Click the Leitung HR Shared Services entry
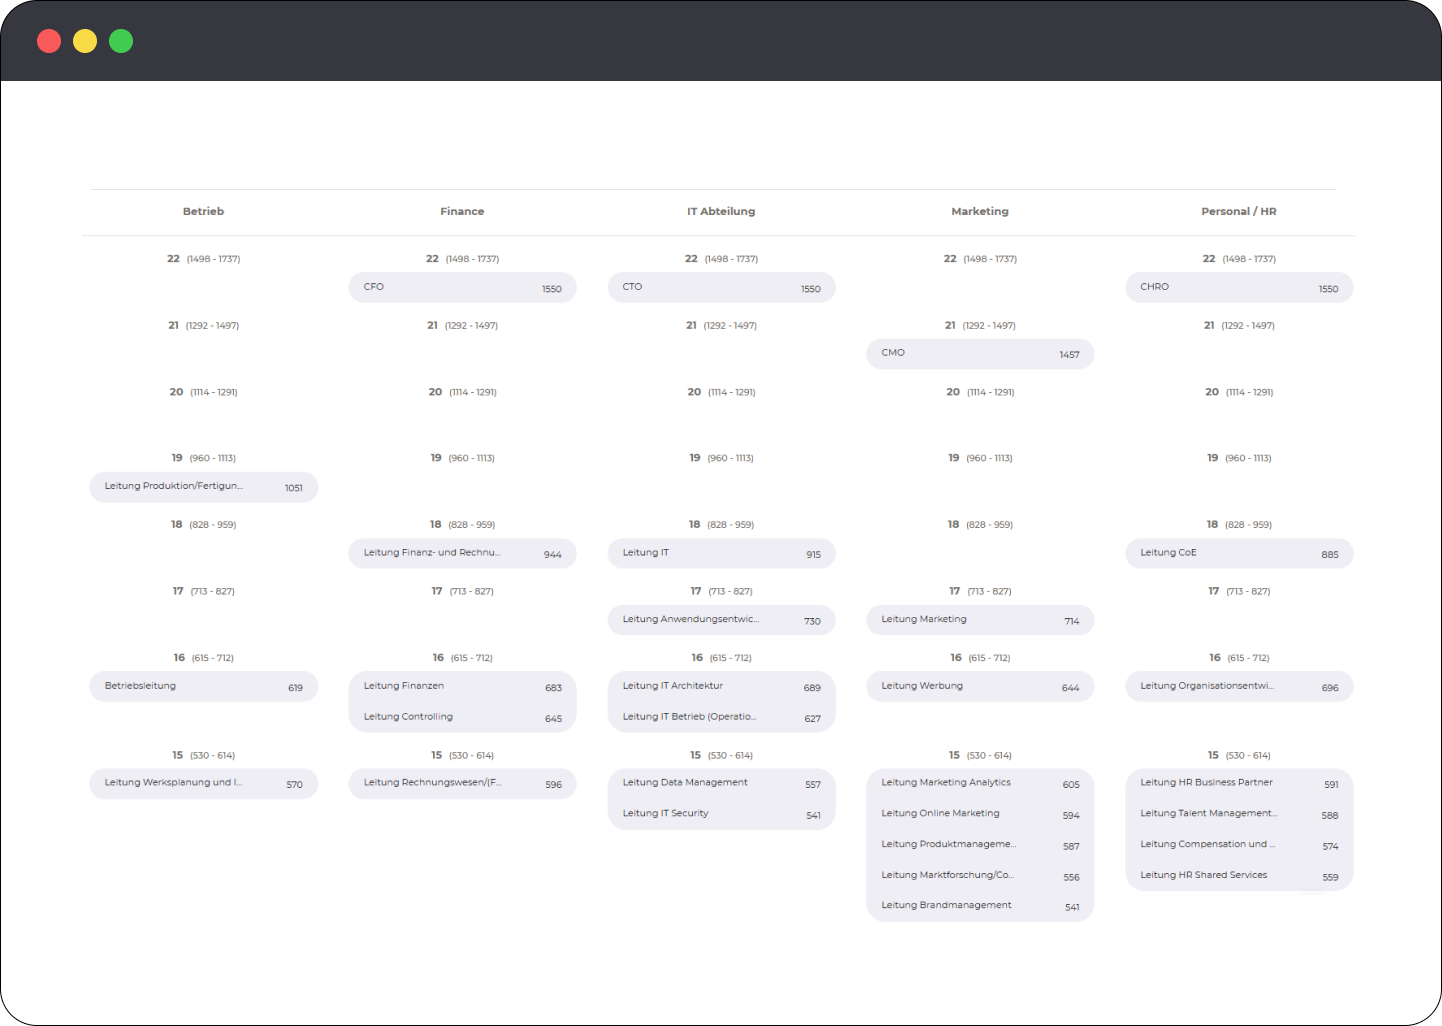Image resolution: width=1442 pixels, height=1026 pixels. coord(1239,874)
